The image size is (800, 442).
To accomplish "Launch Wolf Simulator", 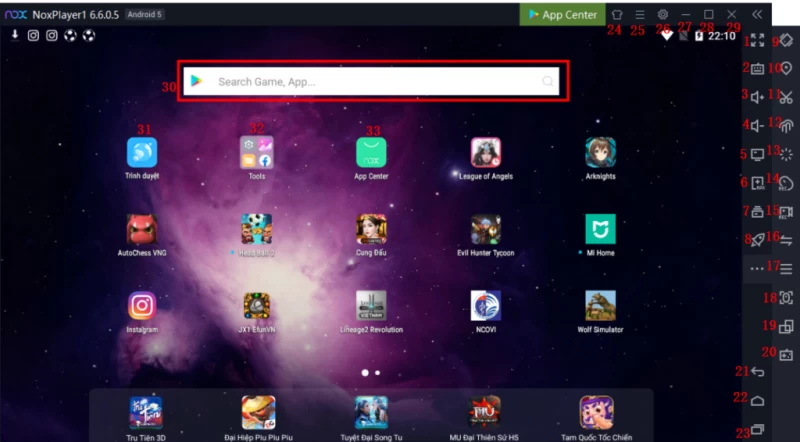I will [x=601, y=306].
